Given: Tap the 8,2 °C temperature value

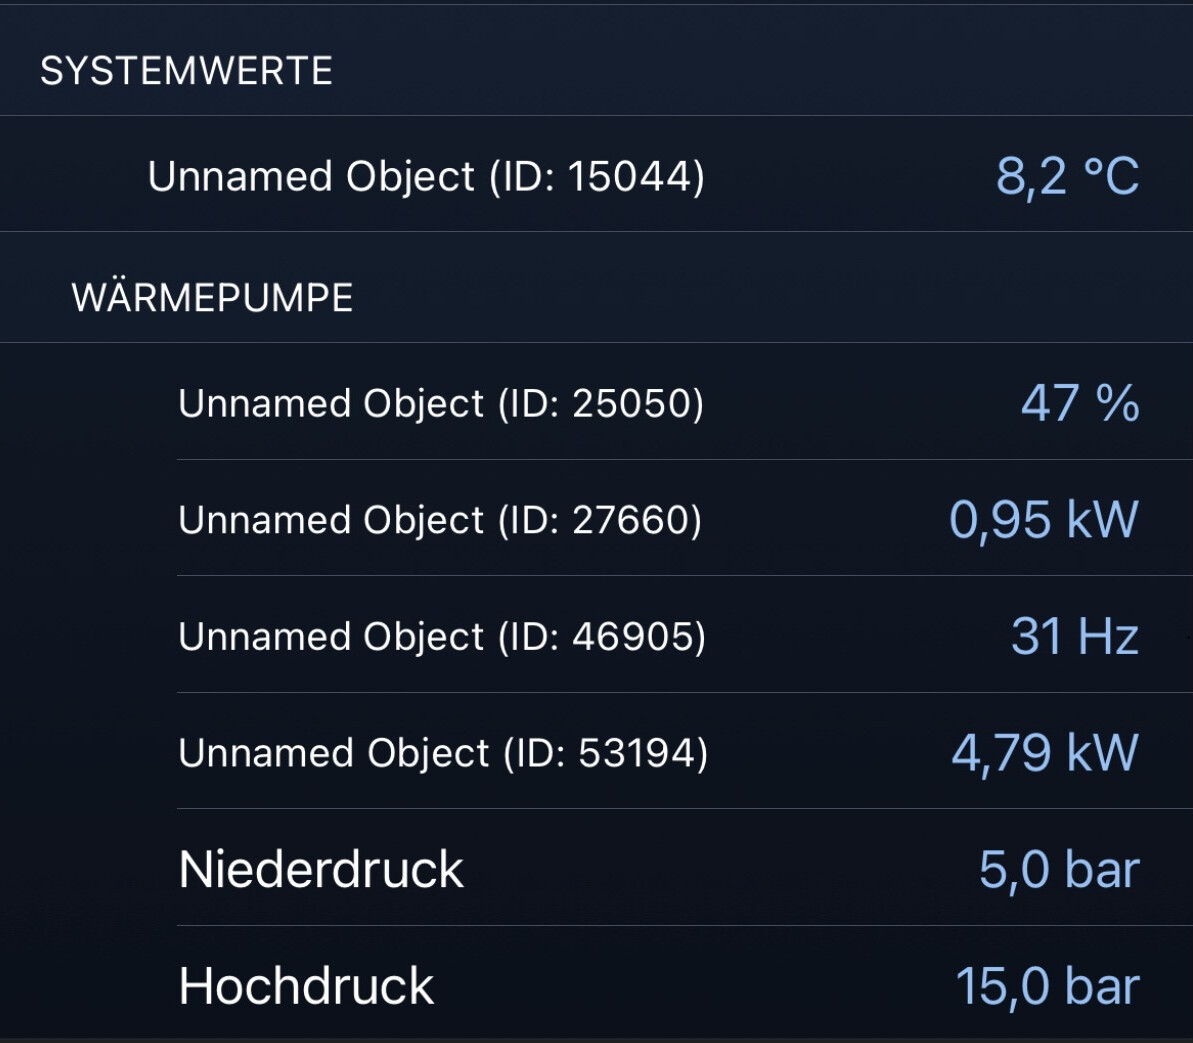Looking at the screenshot, I should pyautogui.click(x=1067, y=176).
